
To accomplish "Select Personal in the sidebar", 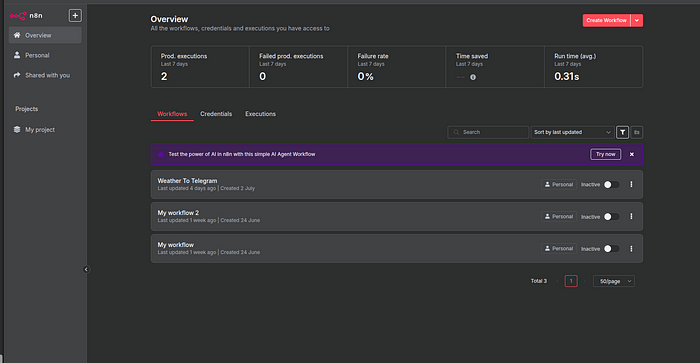I will tap(45, 55).
